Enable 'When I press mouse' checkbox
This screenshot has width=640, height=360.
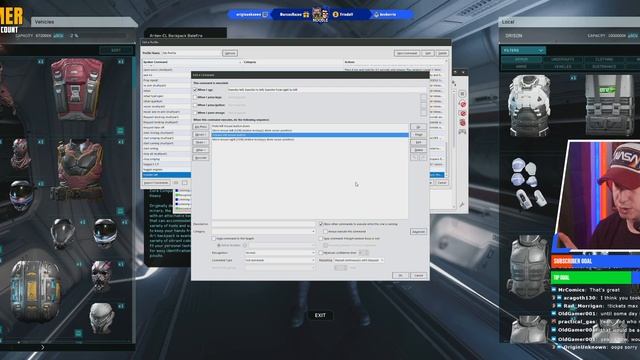coord(195,113)
